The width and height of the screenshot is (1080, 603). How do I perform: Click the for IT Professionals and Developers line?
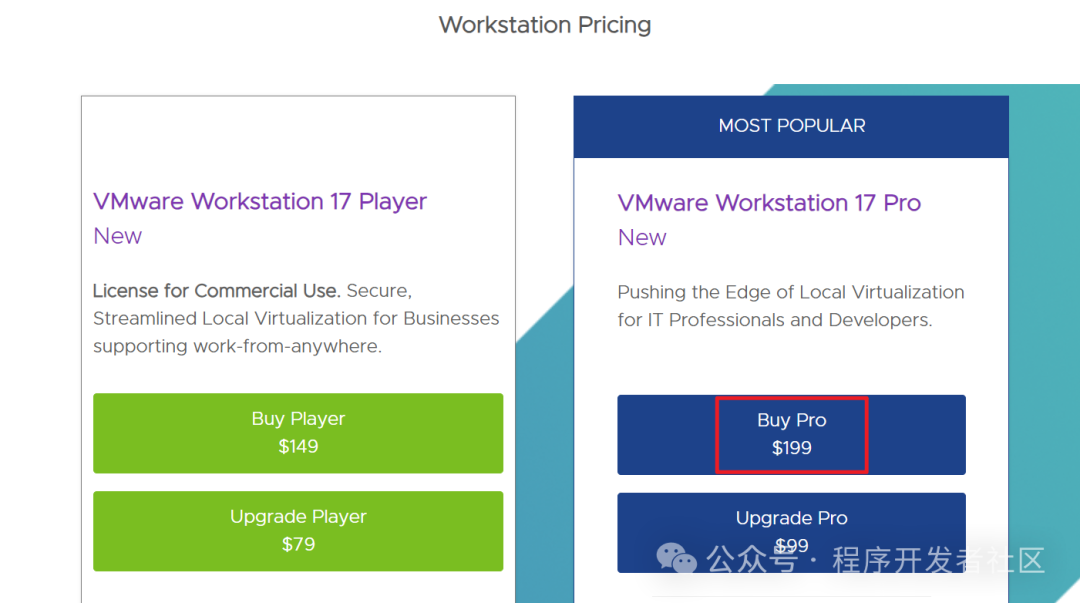click(774, 320)
